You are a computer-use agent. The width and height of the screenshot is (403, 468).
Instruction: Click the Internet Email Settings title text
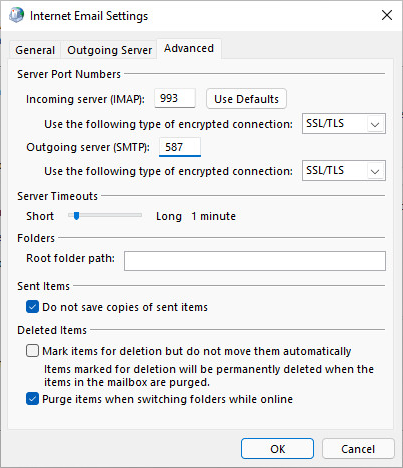pyautogui.click(x=89, y=16)
